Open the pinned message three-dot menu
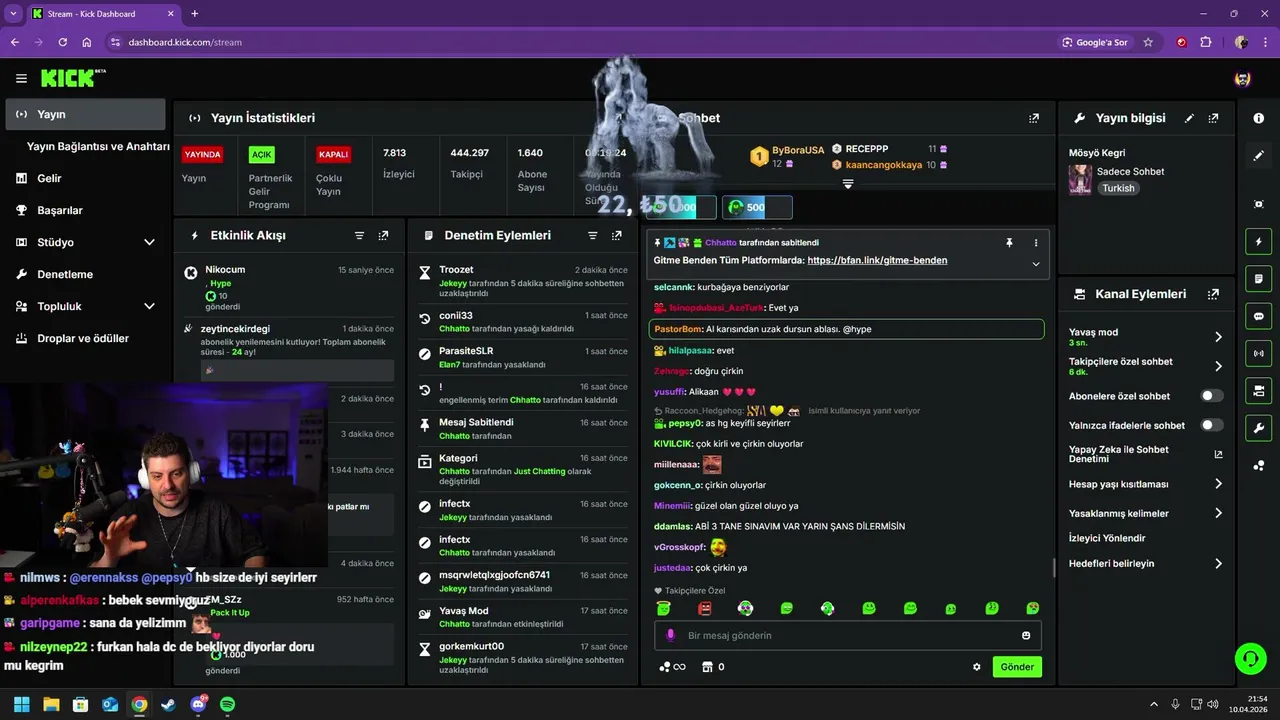The width and height of the screenshot is (1280, 720). 1035,243
